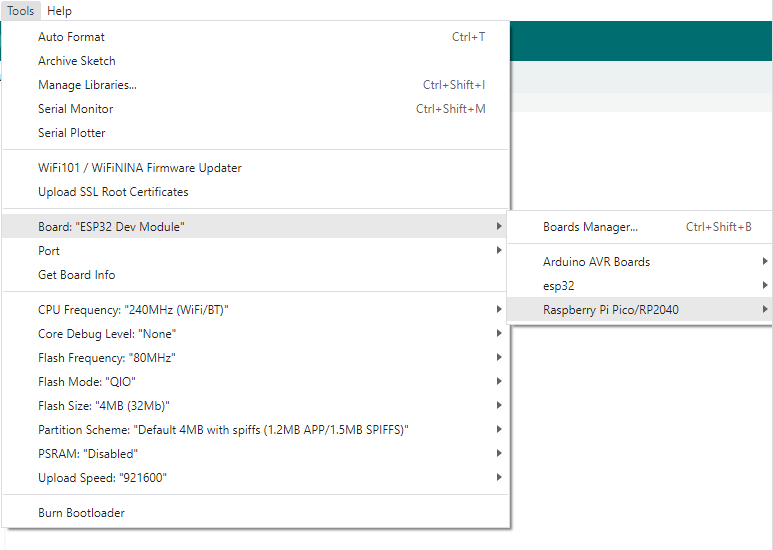The height and width of the screenshot is (550, 773).
Task: Select Archive Sketch menu entry
Action: click(x=77, y=61)
